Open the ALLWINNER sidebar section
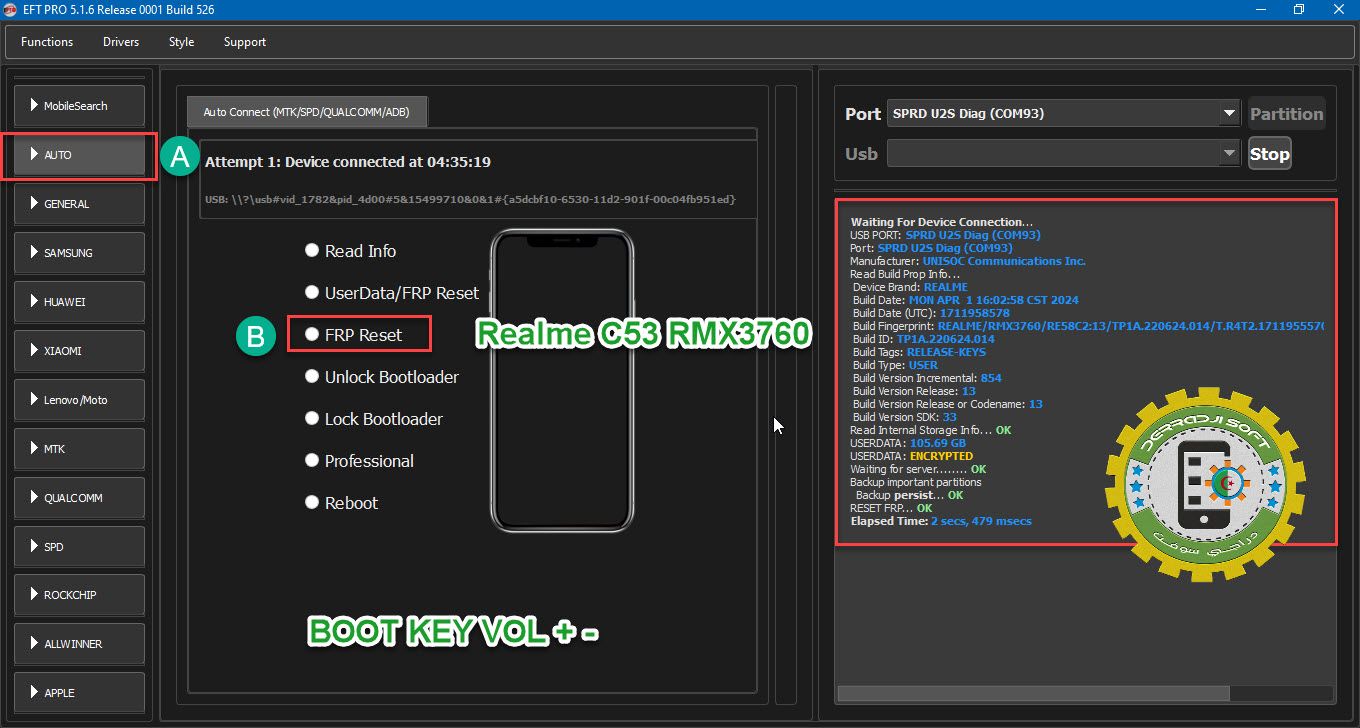This screenshot has width=1360, height=728. [80, 644]
